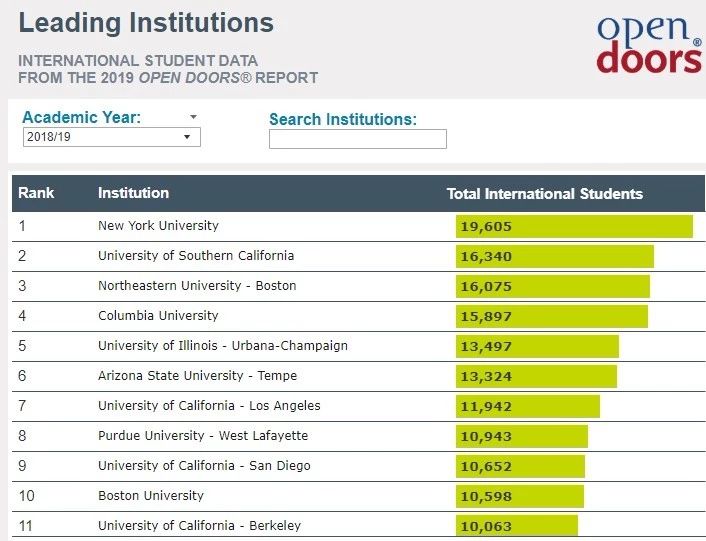Select Arizona State University - Tempe
The height and width of the screenshot is (541, 706).
(198, 376)
